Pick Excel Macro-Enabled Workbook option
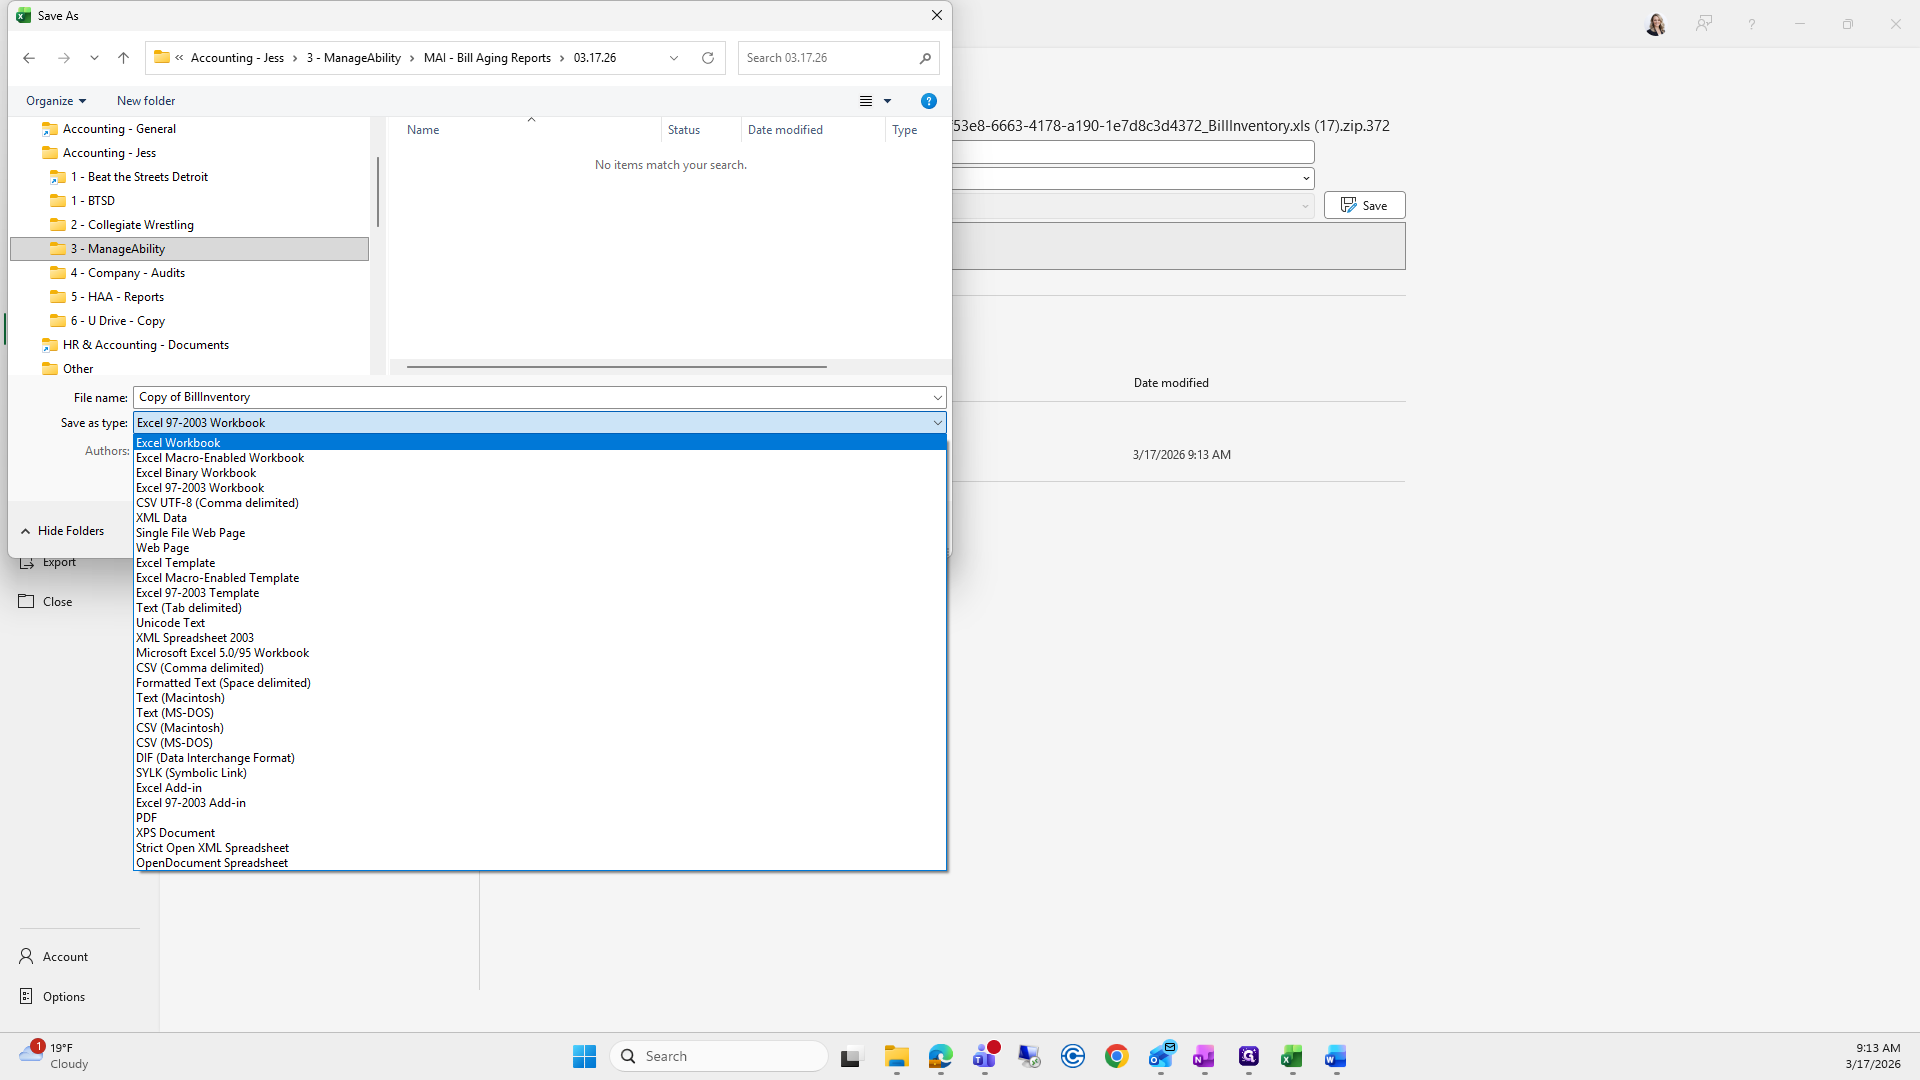 (220, 458)
